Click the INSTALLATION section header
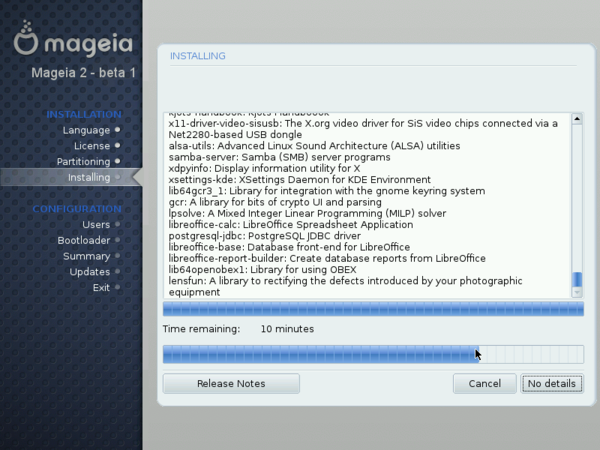 [x=84, y=114]
